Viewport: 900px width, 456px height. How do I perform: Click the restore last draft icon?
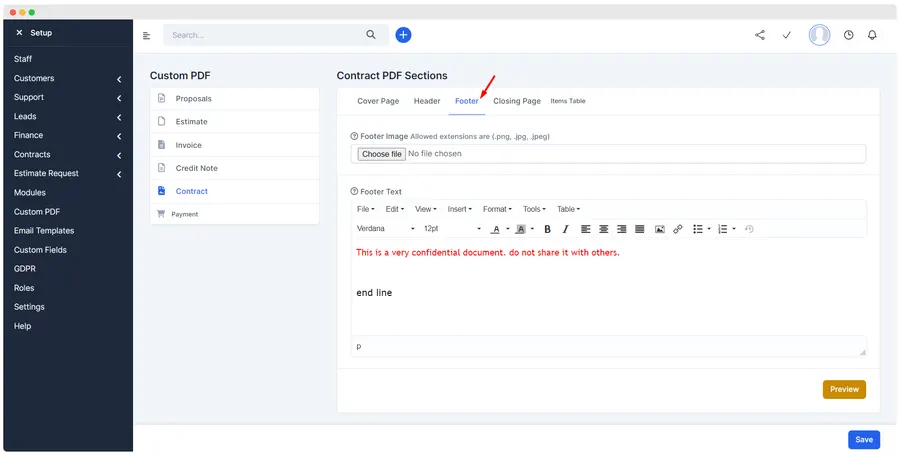[x=749, y=229]
